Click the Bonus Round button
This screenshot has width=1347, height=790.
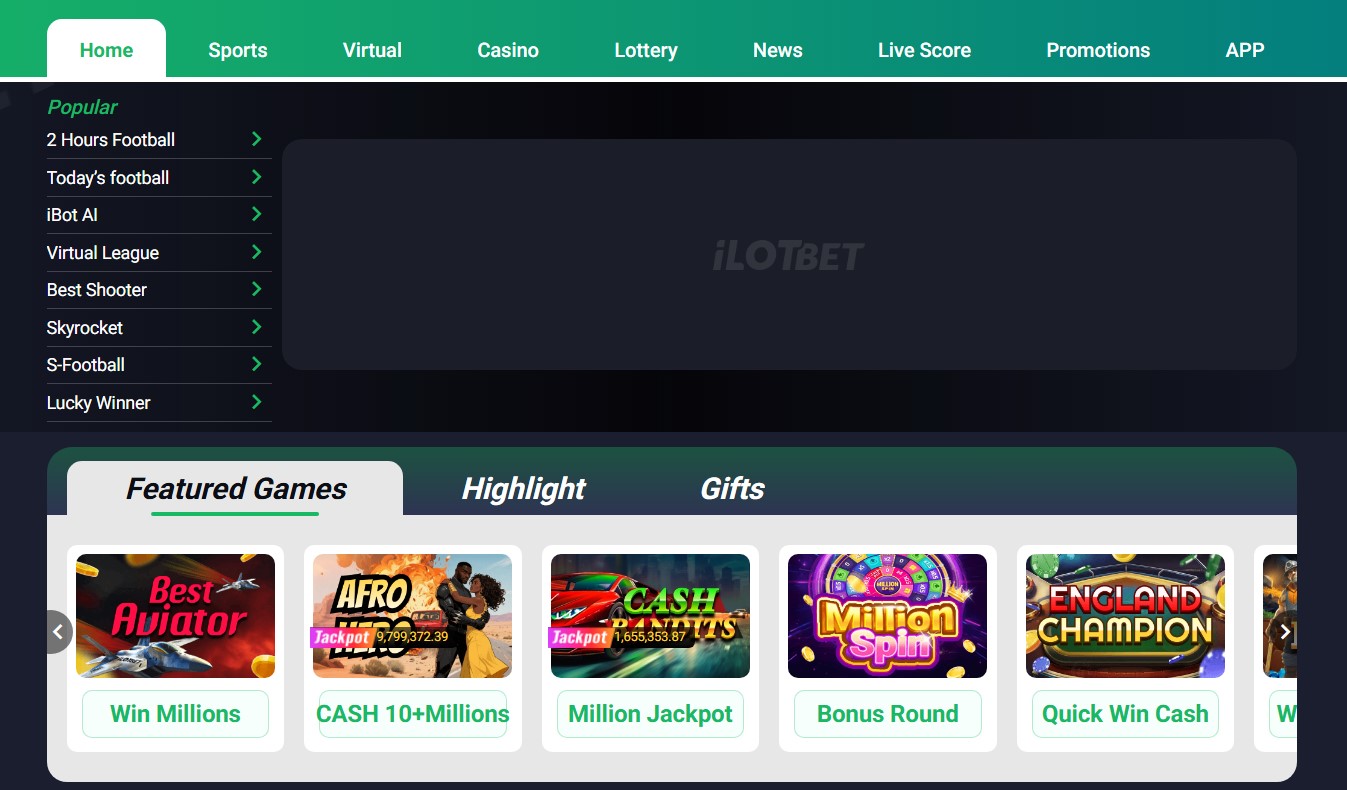pyautogui.click(x=887, y=714)
